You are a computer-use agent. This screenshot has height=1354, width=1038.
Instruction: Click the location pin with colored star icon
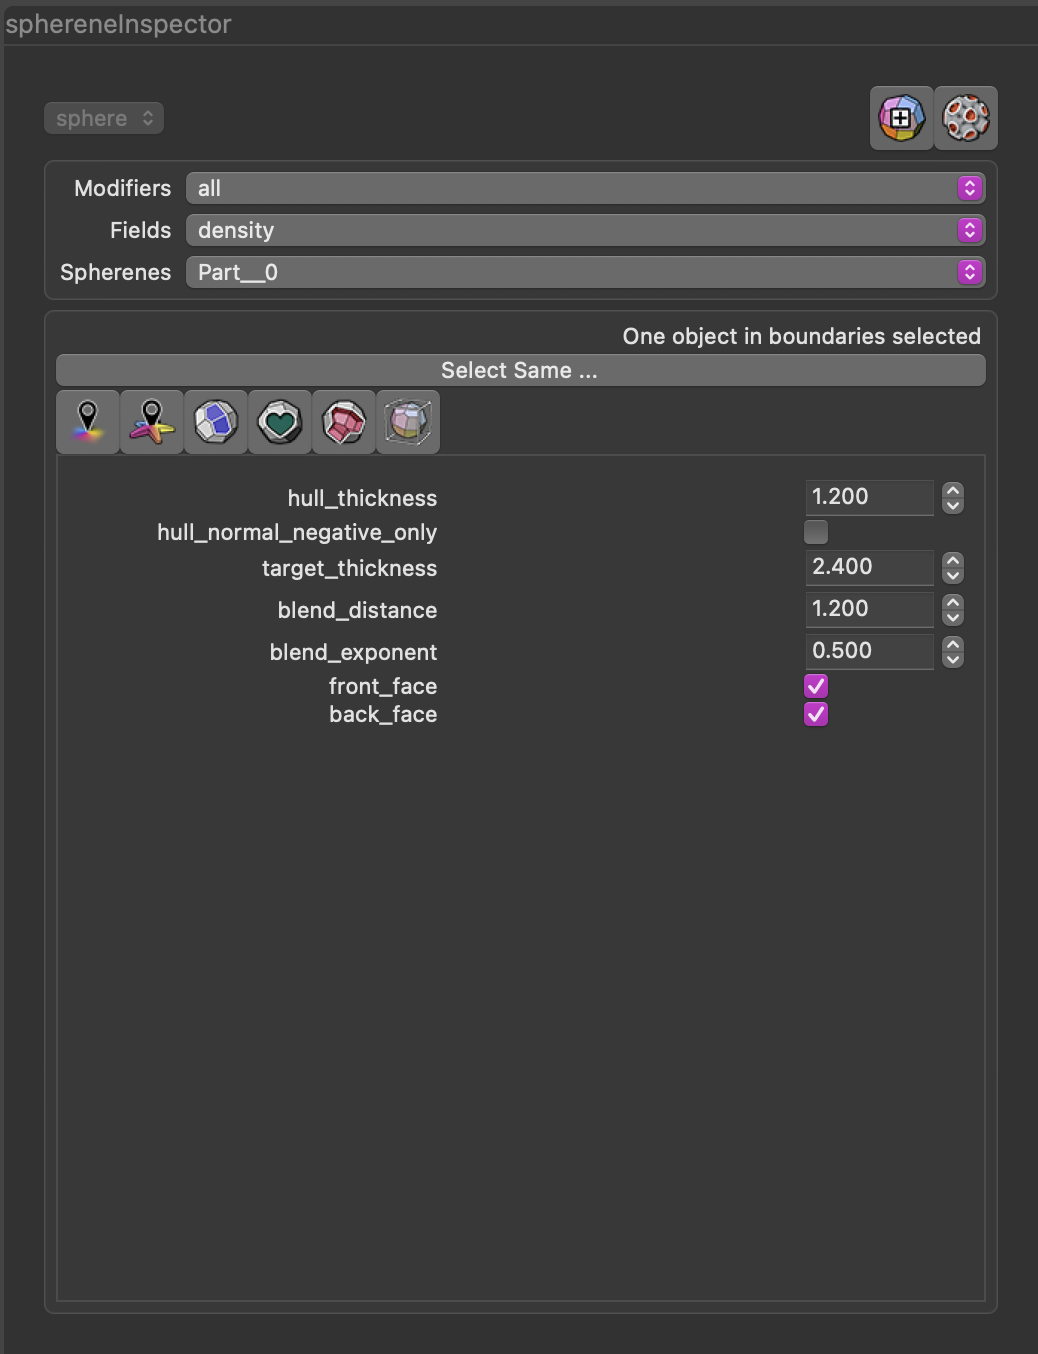coord(152,422)
